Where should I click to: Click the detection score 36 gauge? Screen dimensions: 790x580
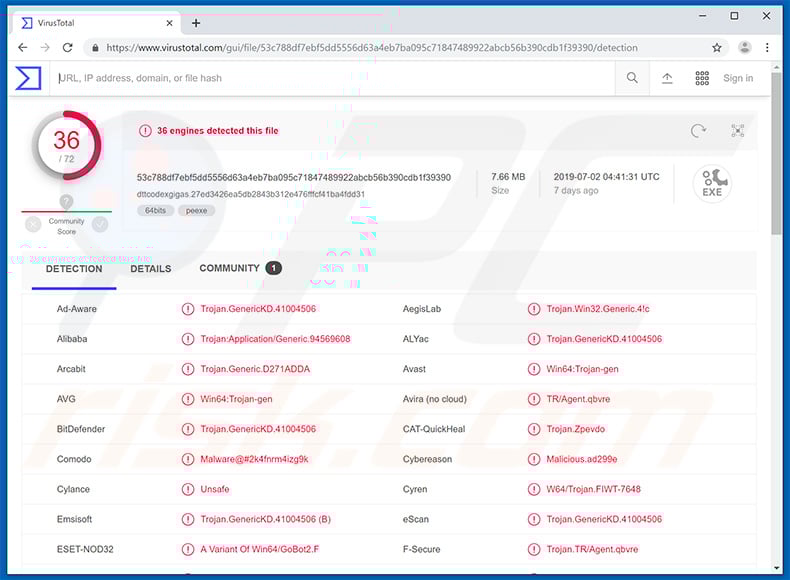coord(67,146)
